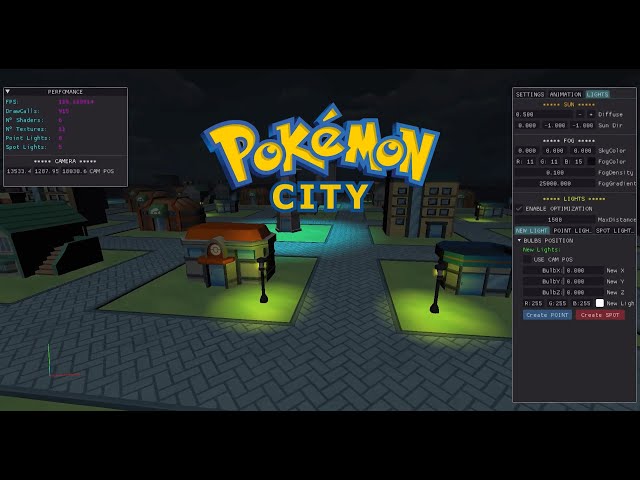The image size is (640, 480).
Task: Click the camera X position 13533.4
Action: click(x=19, y=171)
